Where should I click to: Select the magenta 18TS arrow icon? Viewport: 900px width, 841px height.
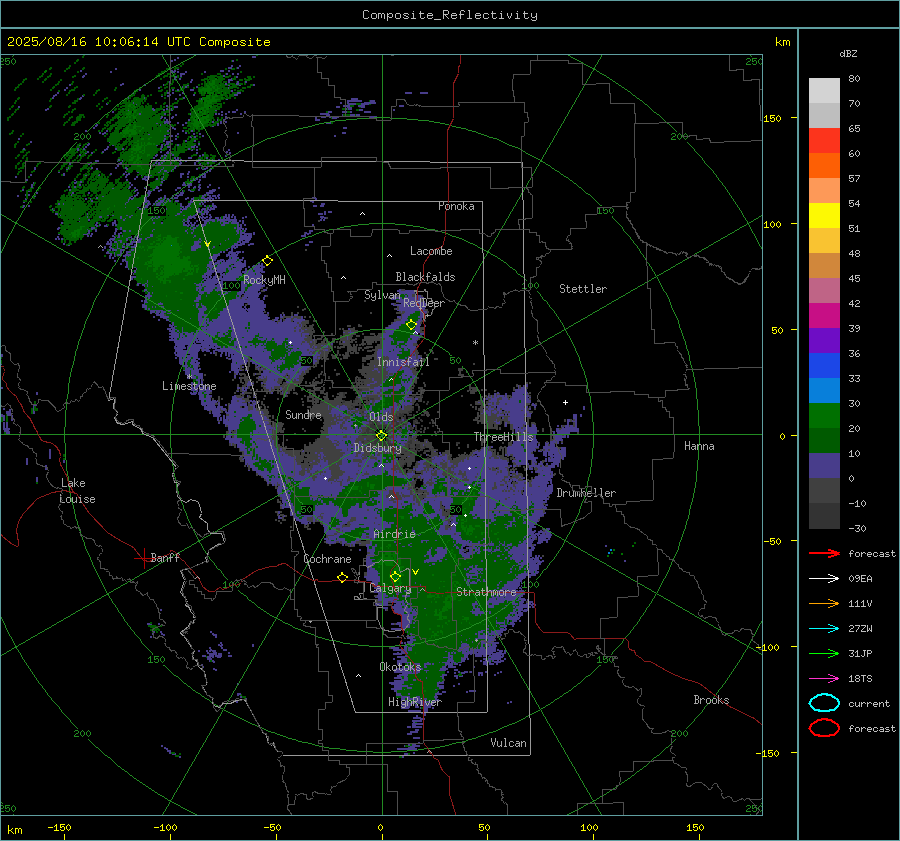824,679
